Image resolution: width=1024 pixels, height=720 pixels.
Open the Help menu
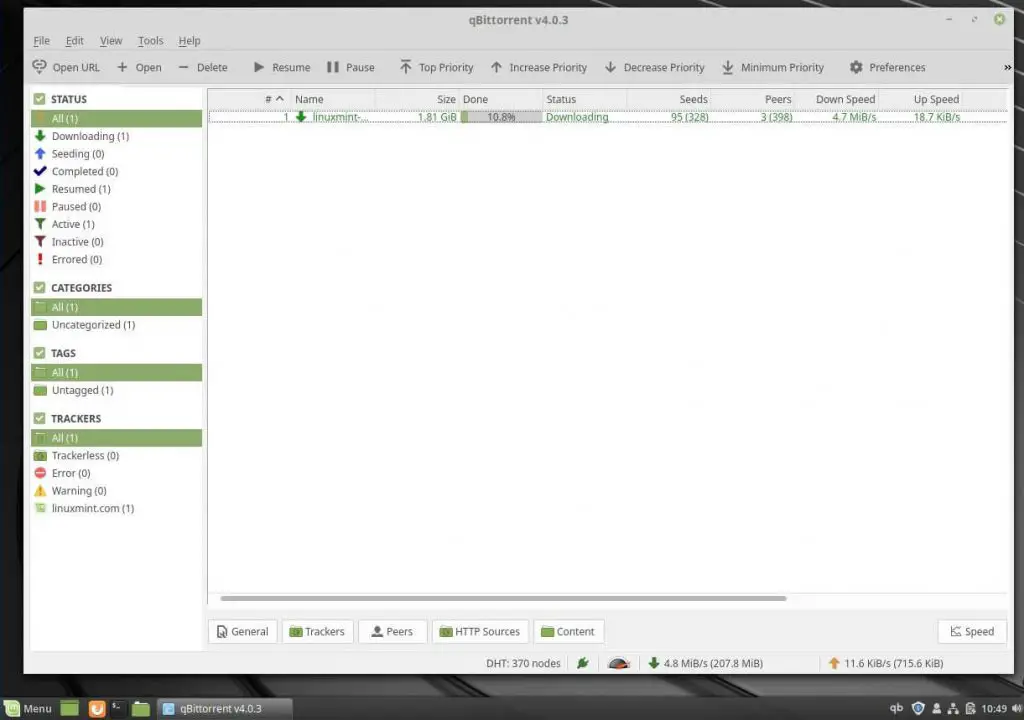189,41
